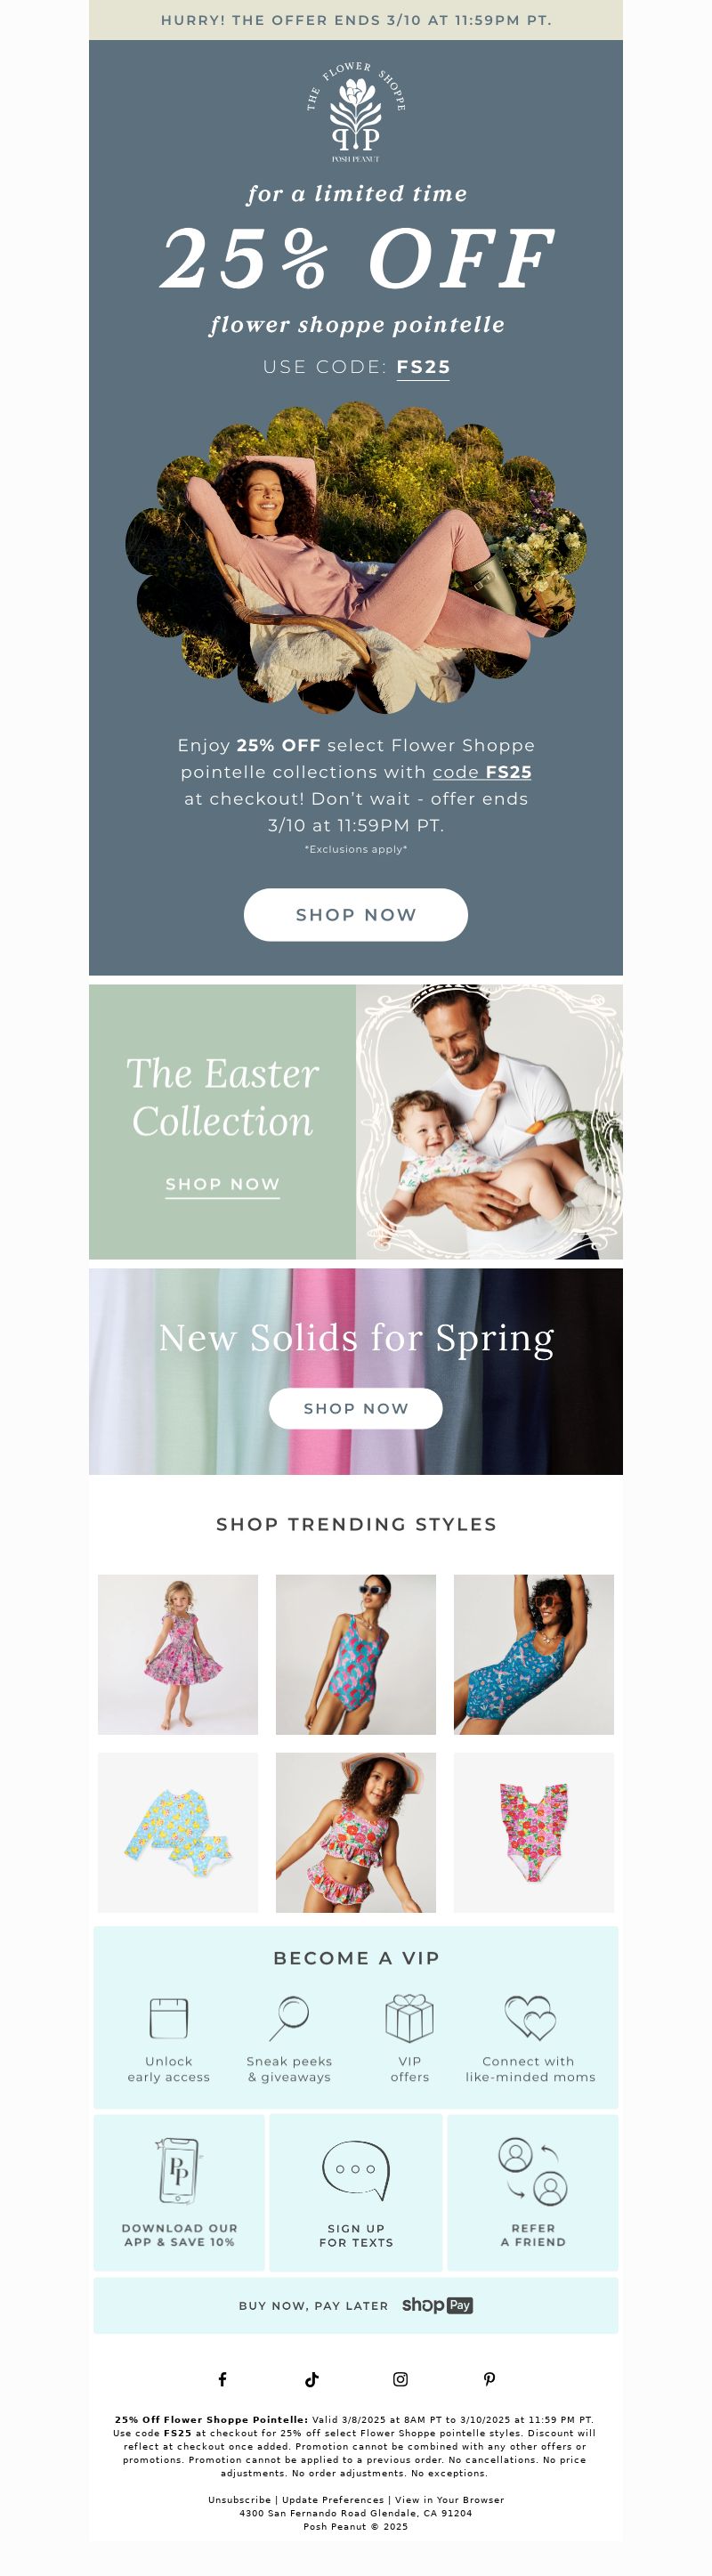Click the Download Our App phone icon

pyautogui.click(x=179, y=2171)
